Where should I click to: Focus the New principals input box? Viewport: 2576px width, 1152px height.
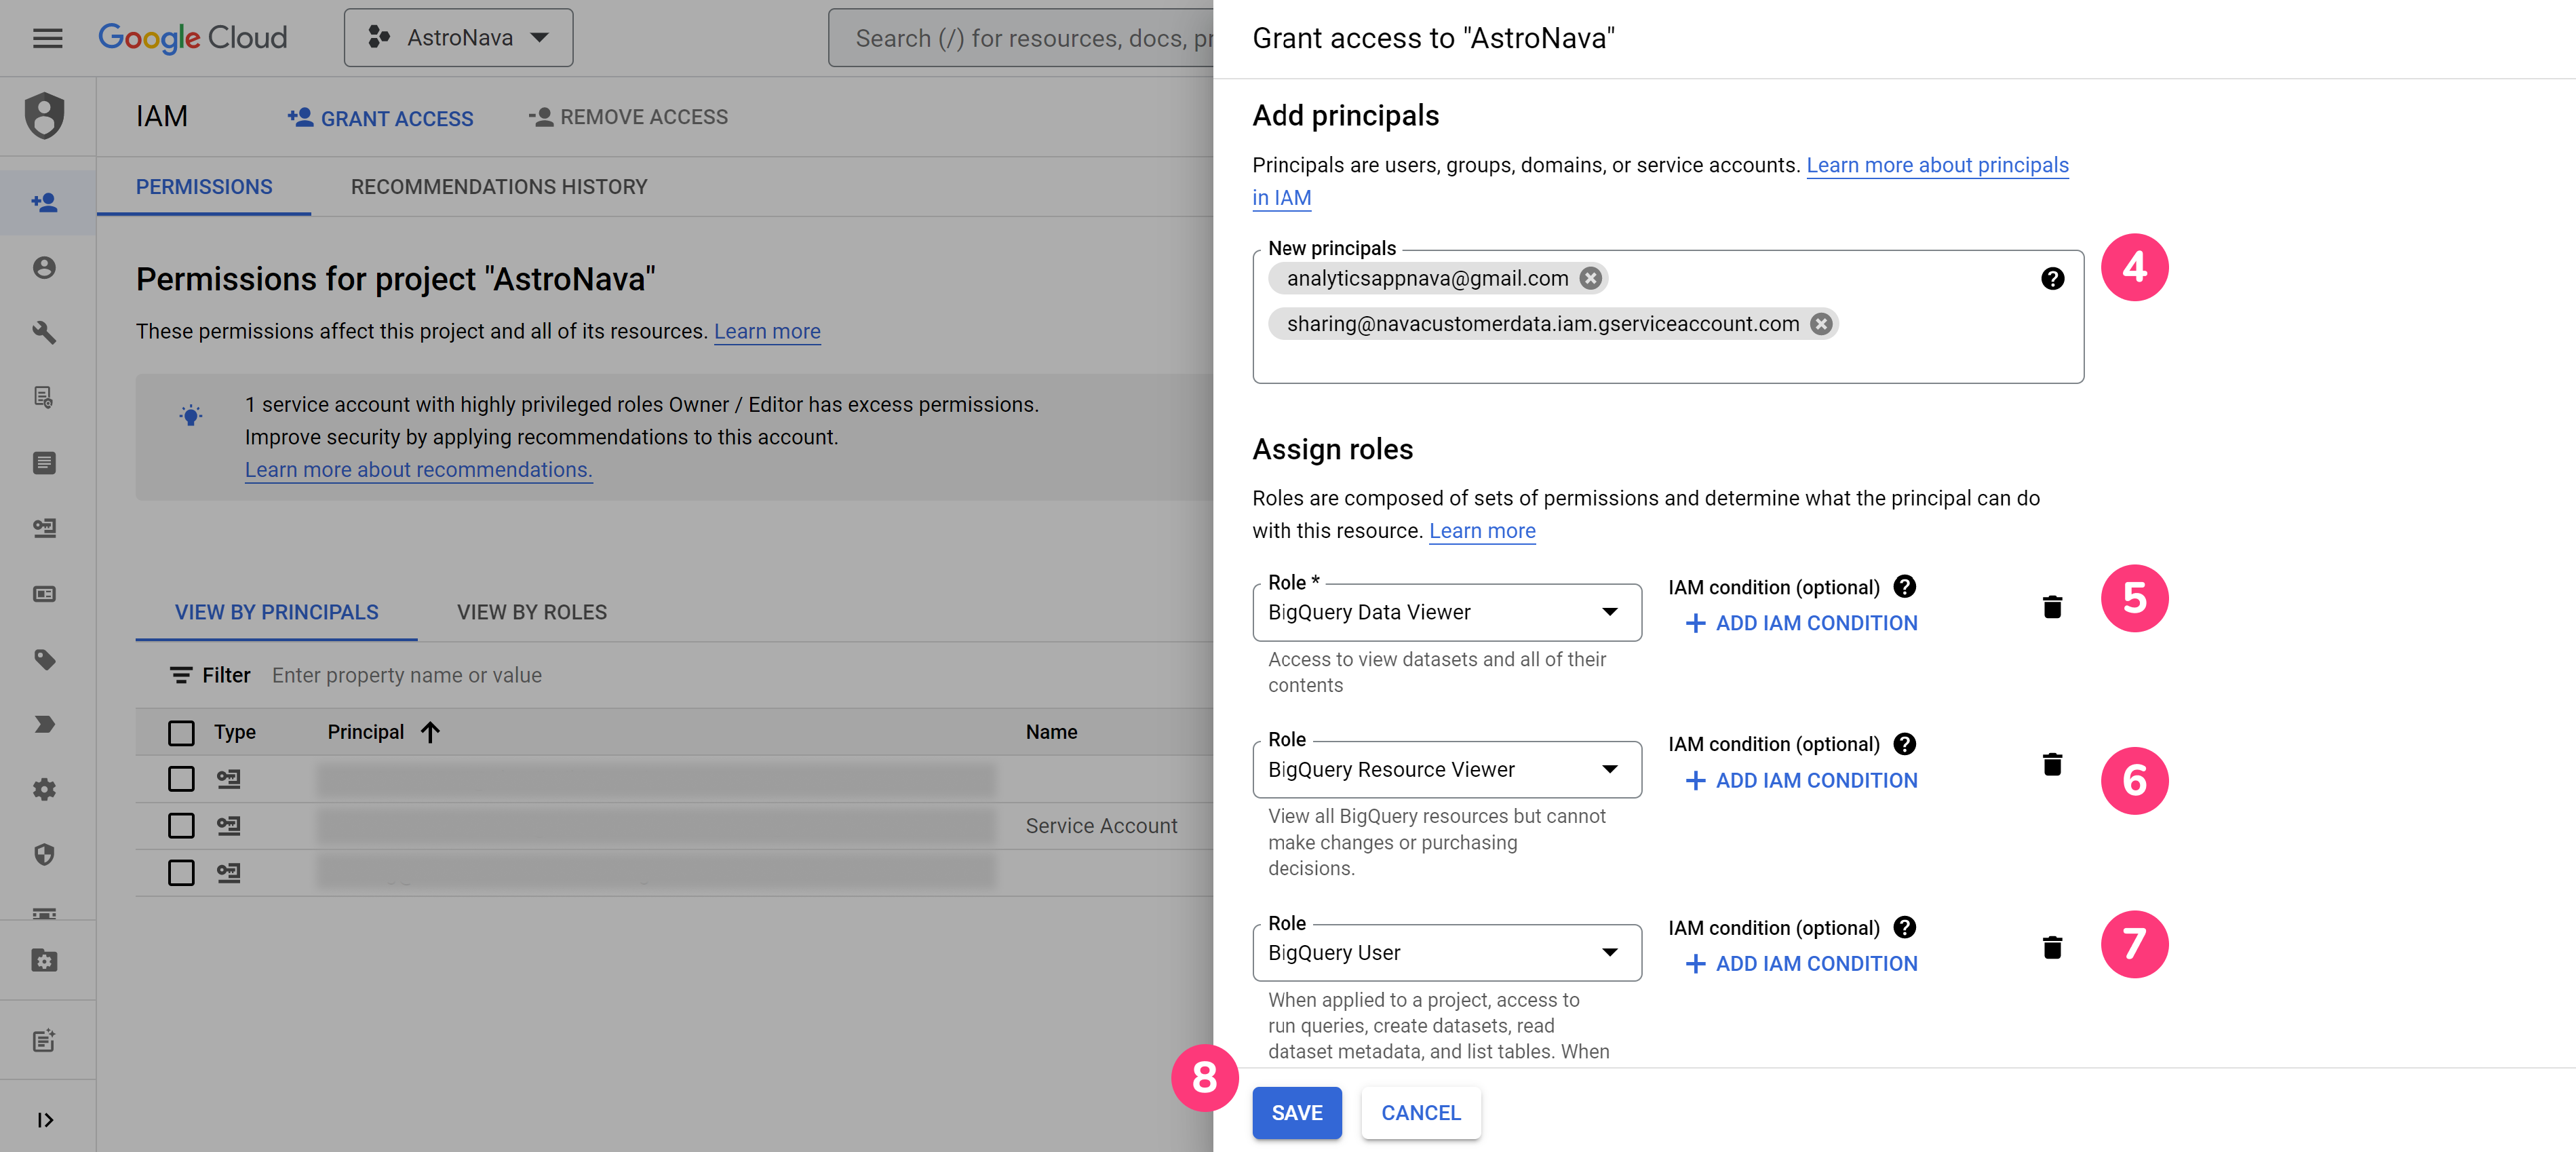point(1668,317)
